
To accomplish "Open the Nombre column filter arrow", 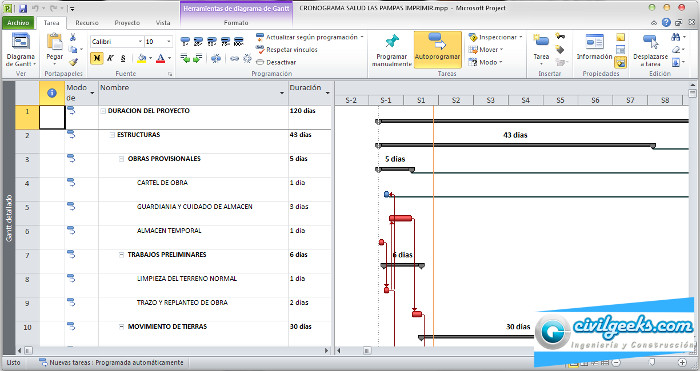I will [282, 93].
